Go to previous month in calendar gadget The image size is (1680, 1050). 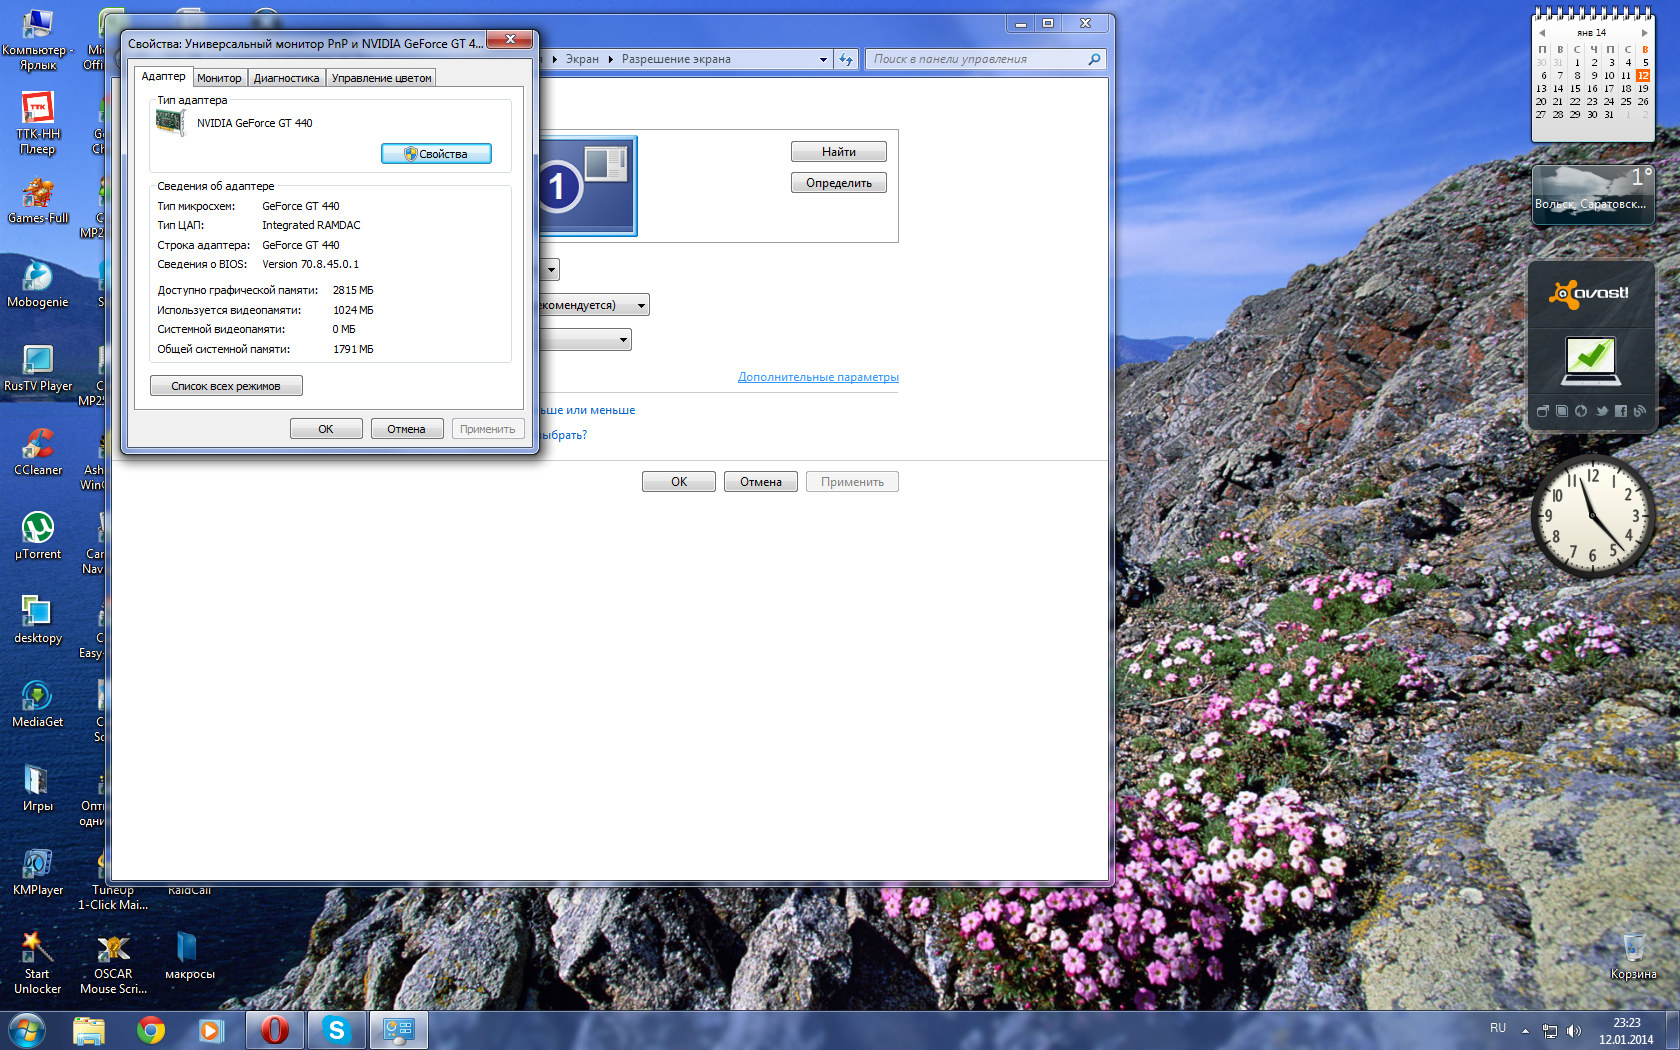(1542, 33)
